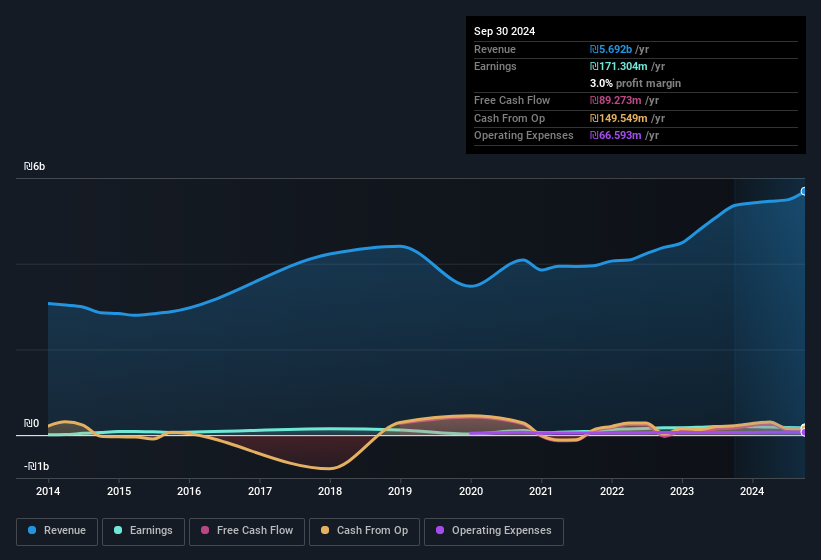The height and width of the screenshot is (560, 821).
Task: Click the 2015 x-axis label
Action: pos(119,491)
